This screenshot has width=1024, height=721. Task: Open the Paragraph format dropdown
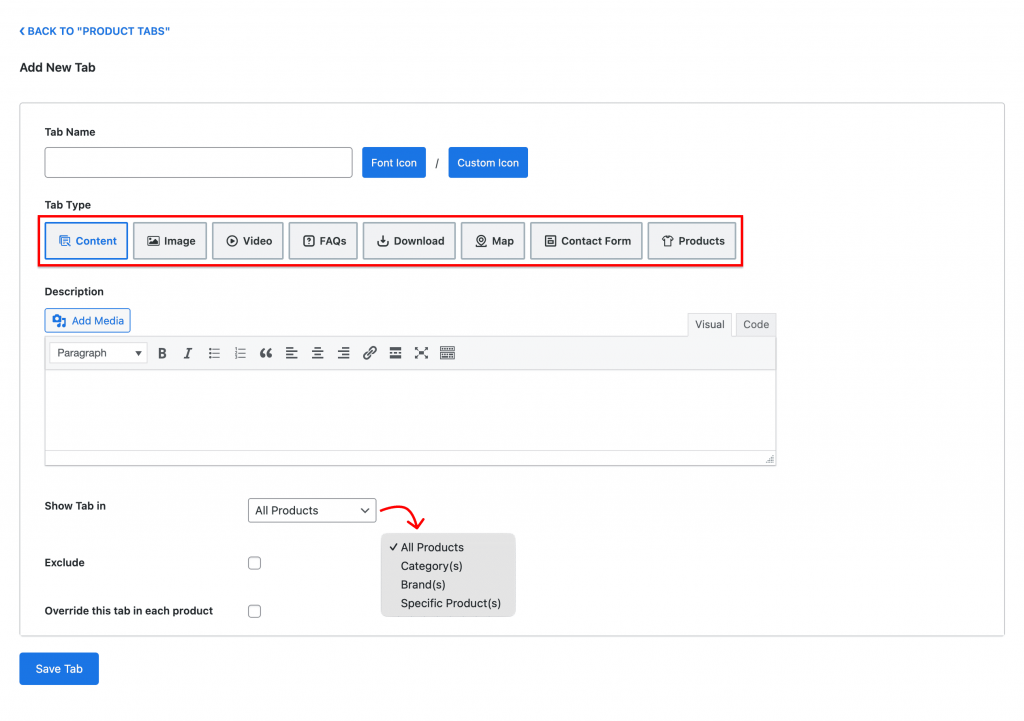(98, 353)
